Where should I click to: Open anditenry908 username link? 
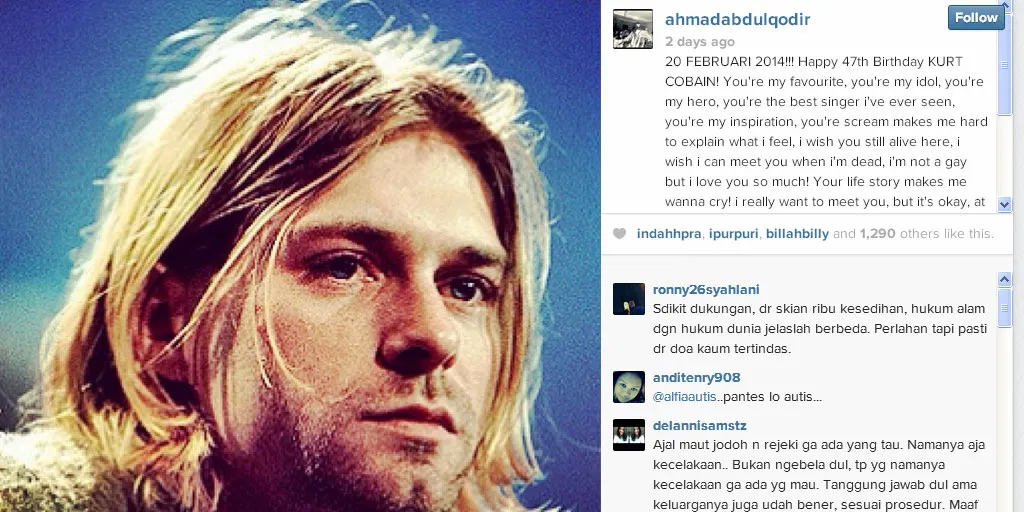[696, 377]
